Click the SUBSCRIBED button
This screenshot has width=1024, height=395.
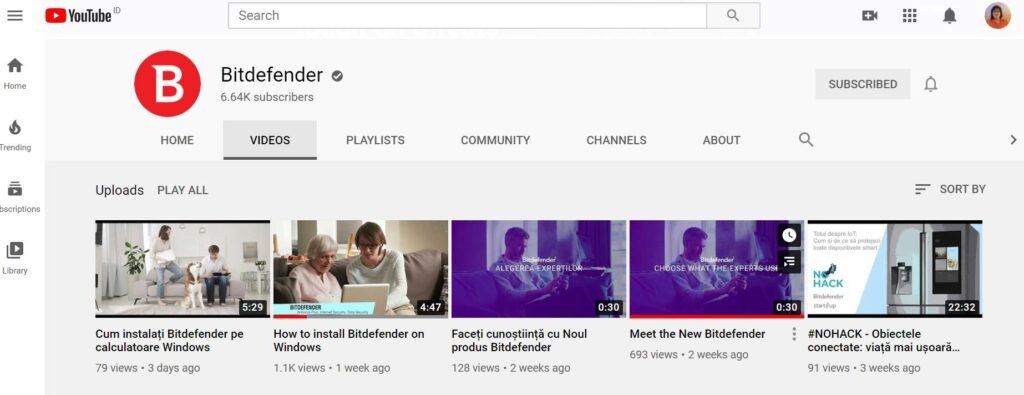pos(863,84)
